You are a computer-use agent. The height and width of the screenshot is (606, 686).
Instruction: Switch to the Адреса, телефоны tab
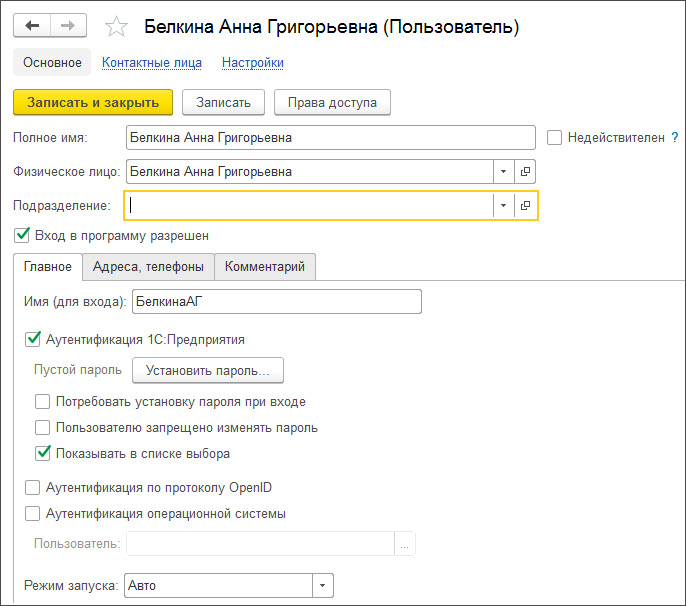[x=148, y=266]
